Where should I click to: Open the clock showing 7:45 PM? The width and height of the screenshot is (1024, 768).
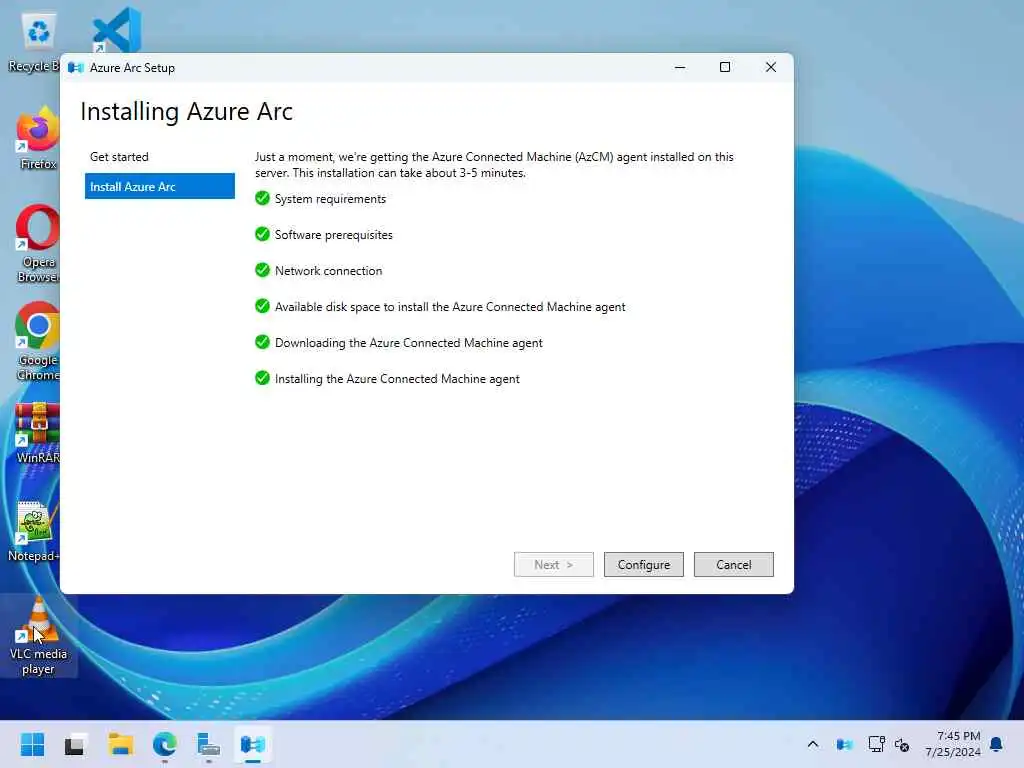click(953, 744)
